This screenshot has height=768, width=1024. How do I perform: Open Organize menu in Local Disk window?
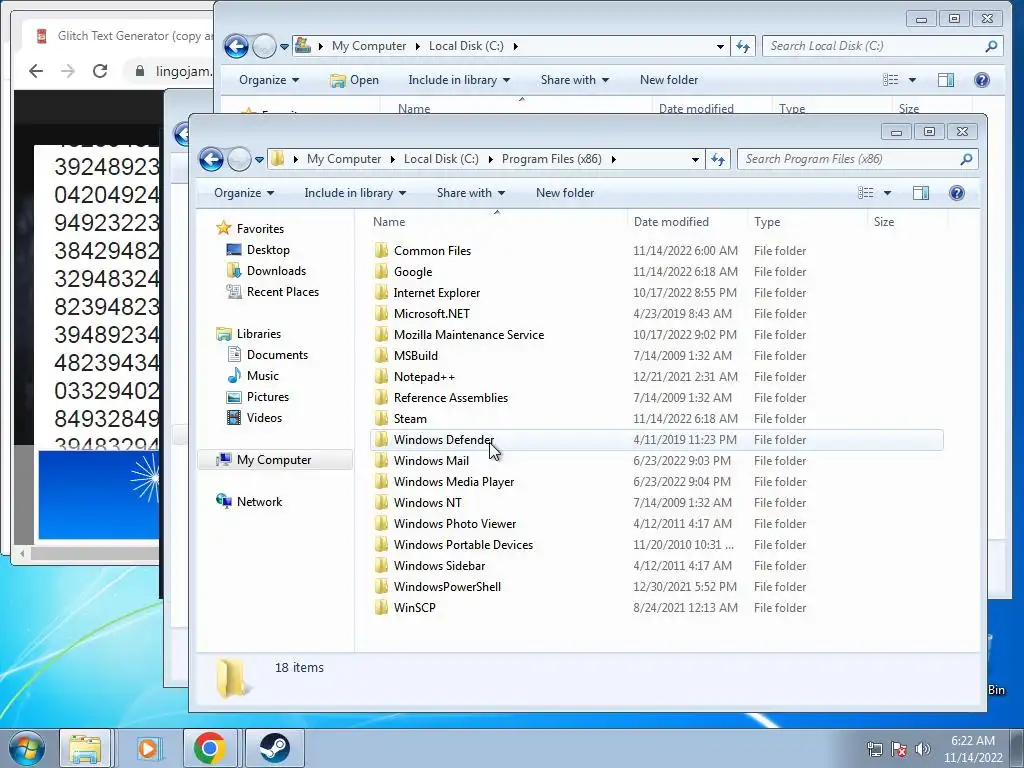268,80
